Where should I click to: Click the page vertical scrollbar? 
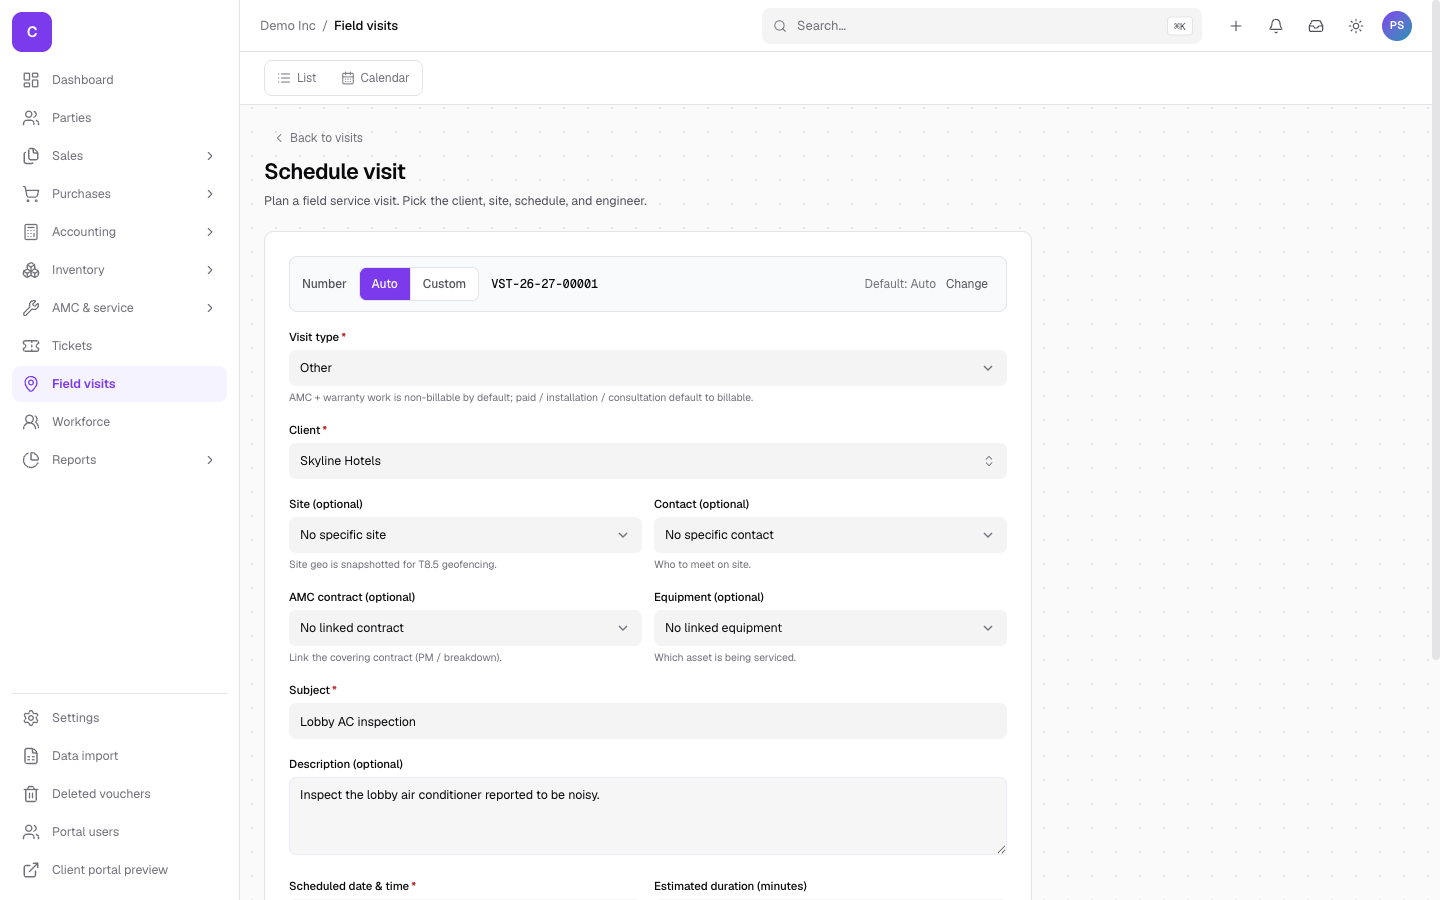tap(1436, 330)
